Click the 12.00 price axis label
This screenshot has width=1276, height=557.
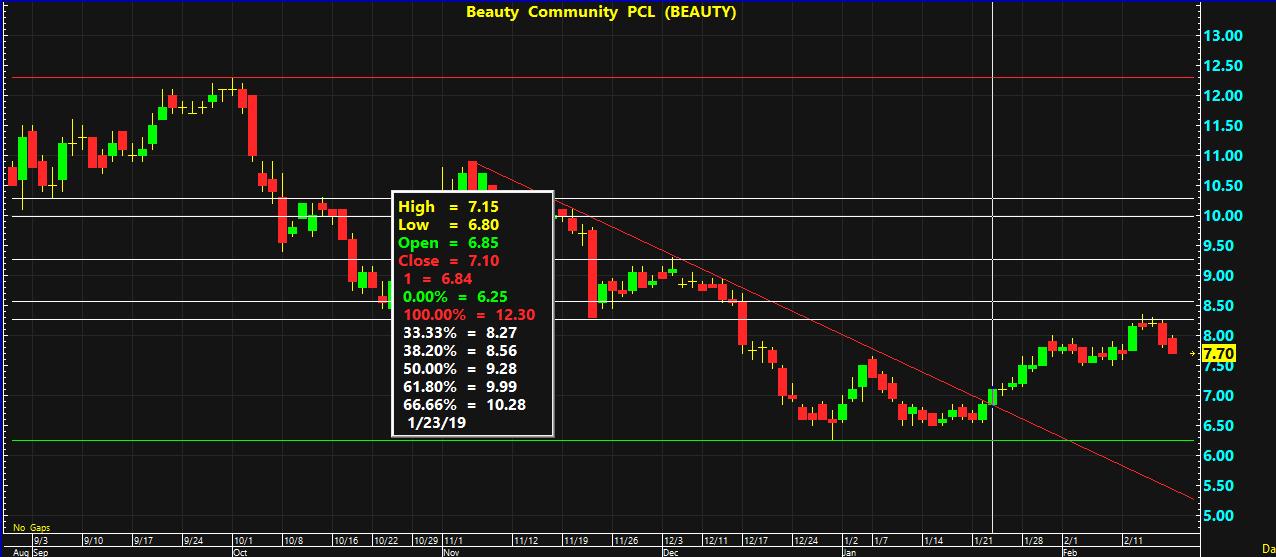pyautogui.click(x=1224, y=96)
